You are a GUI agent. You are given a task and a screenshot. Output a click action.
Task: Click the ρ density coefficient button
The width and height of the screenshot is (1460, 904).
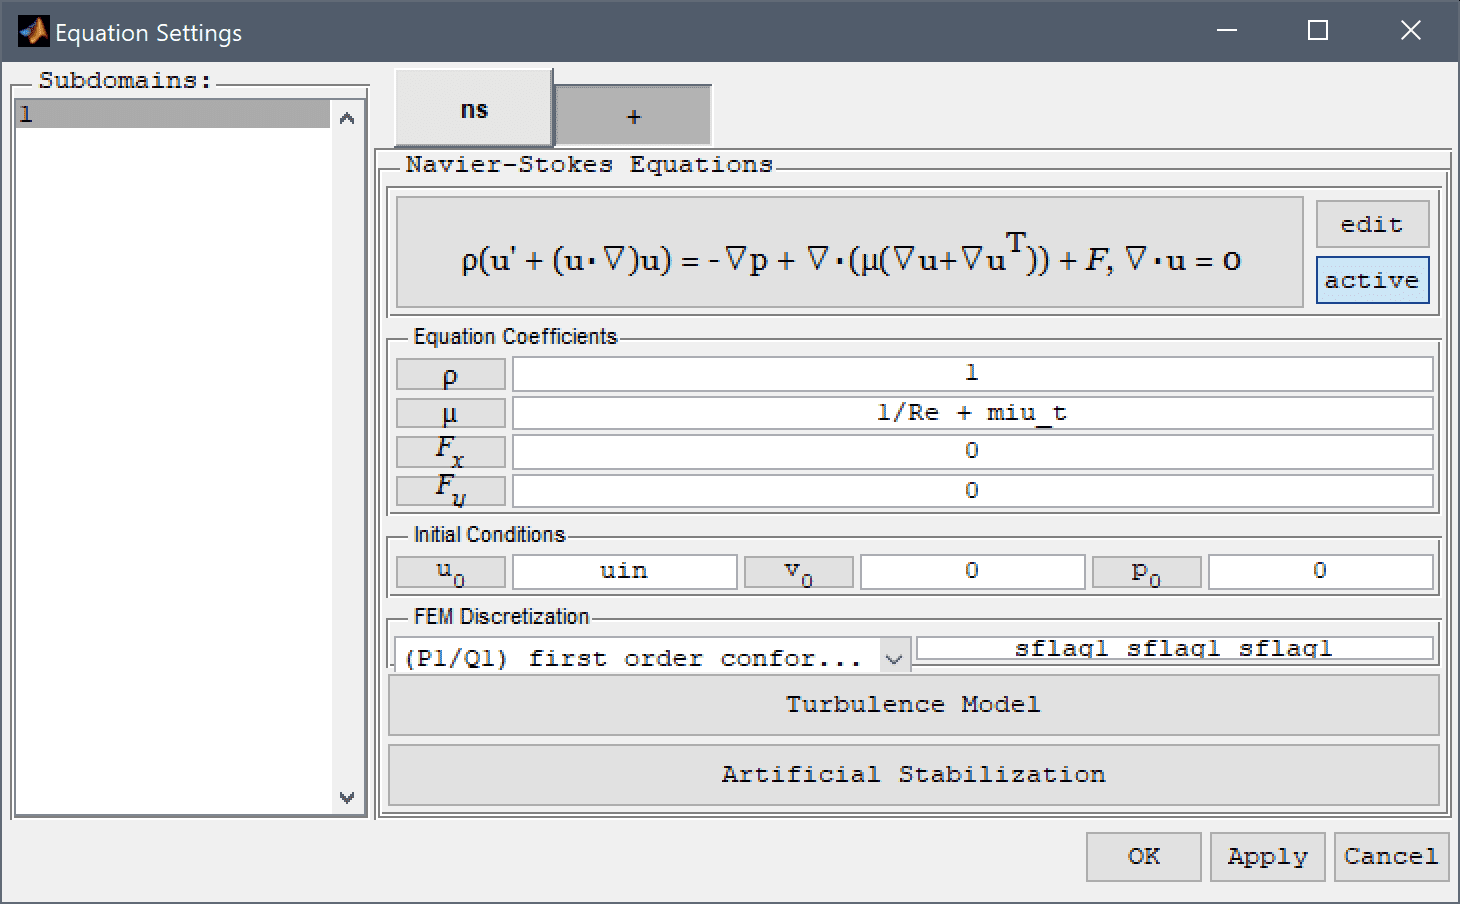coord(451,374)
